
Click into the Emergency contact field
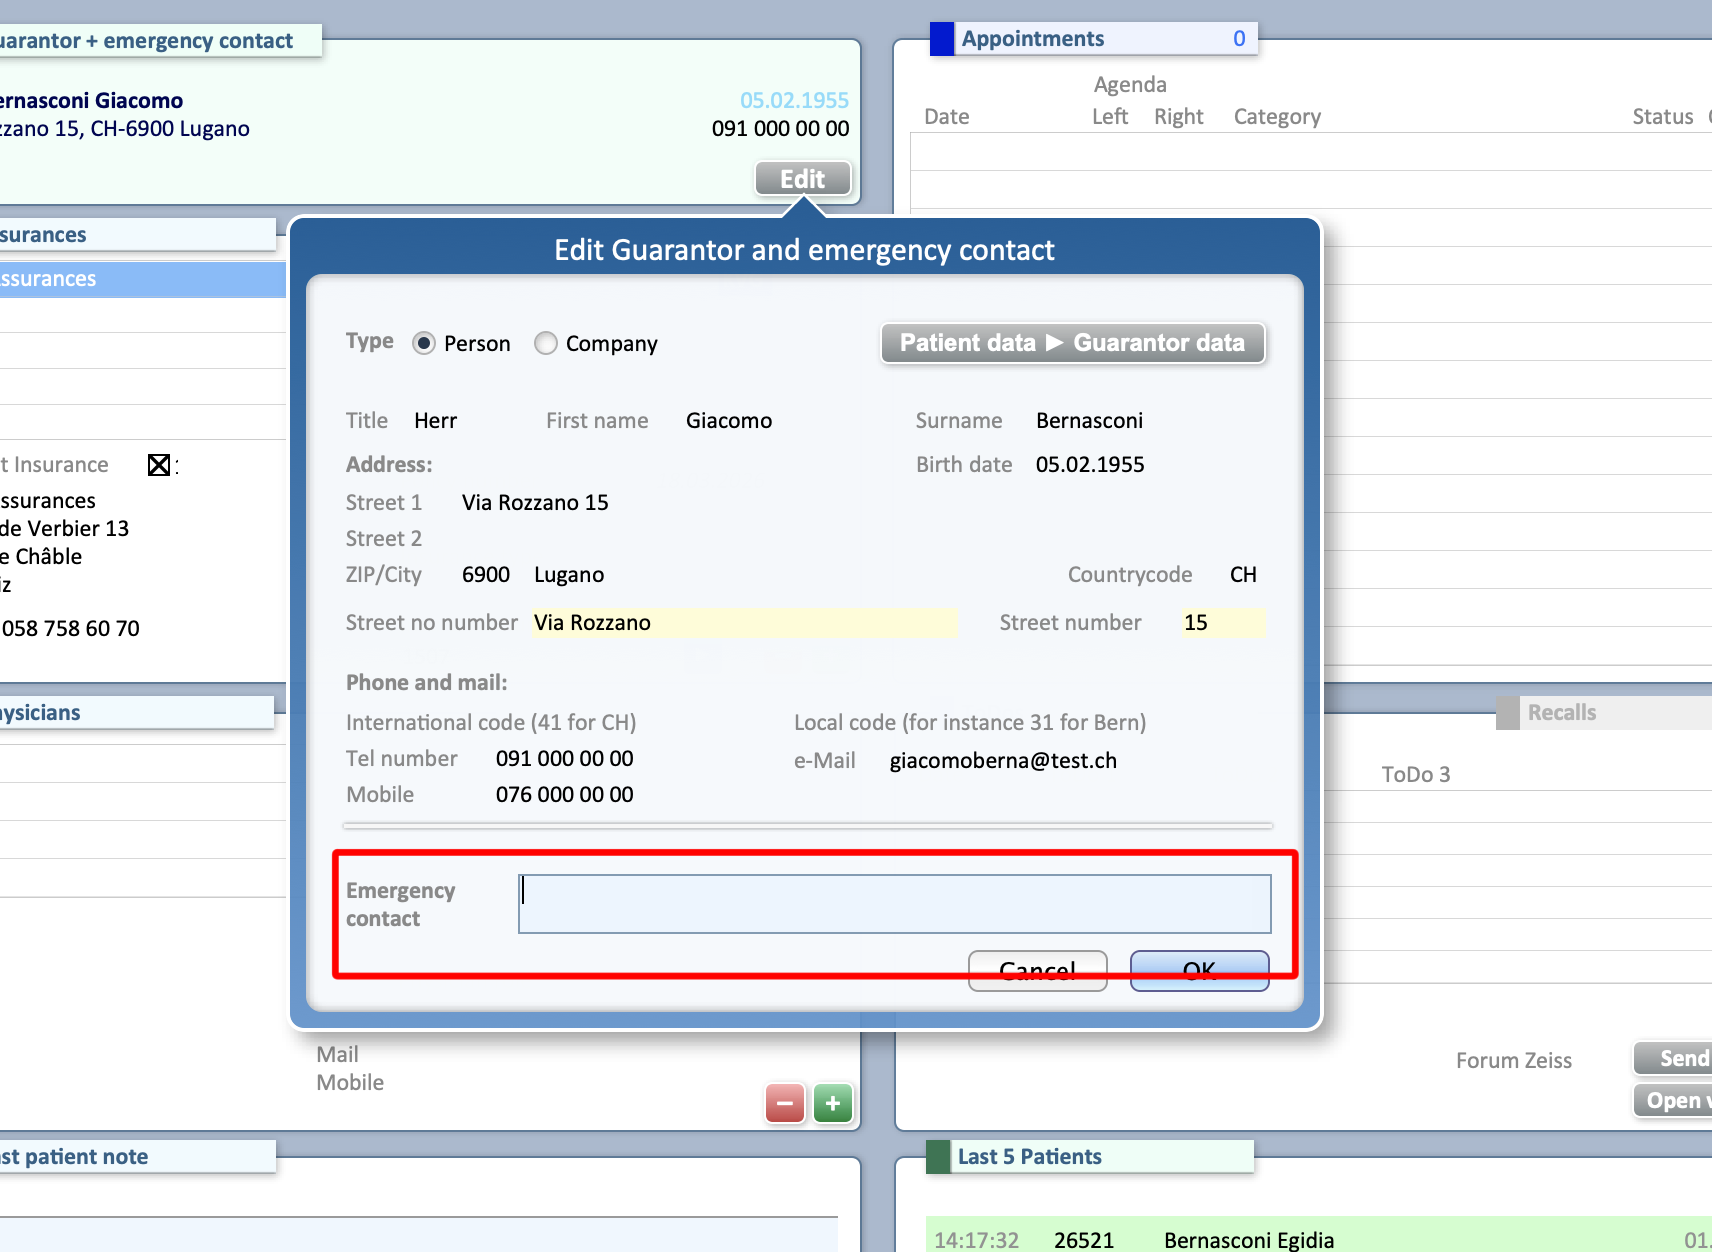(x=894, y=904)
